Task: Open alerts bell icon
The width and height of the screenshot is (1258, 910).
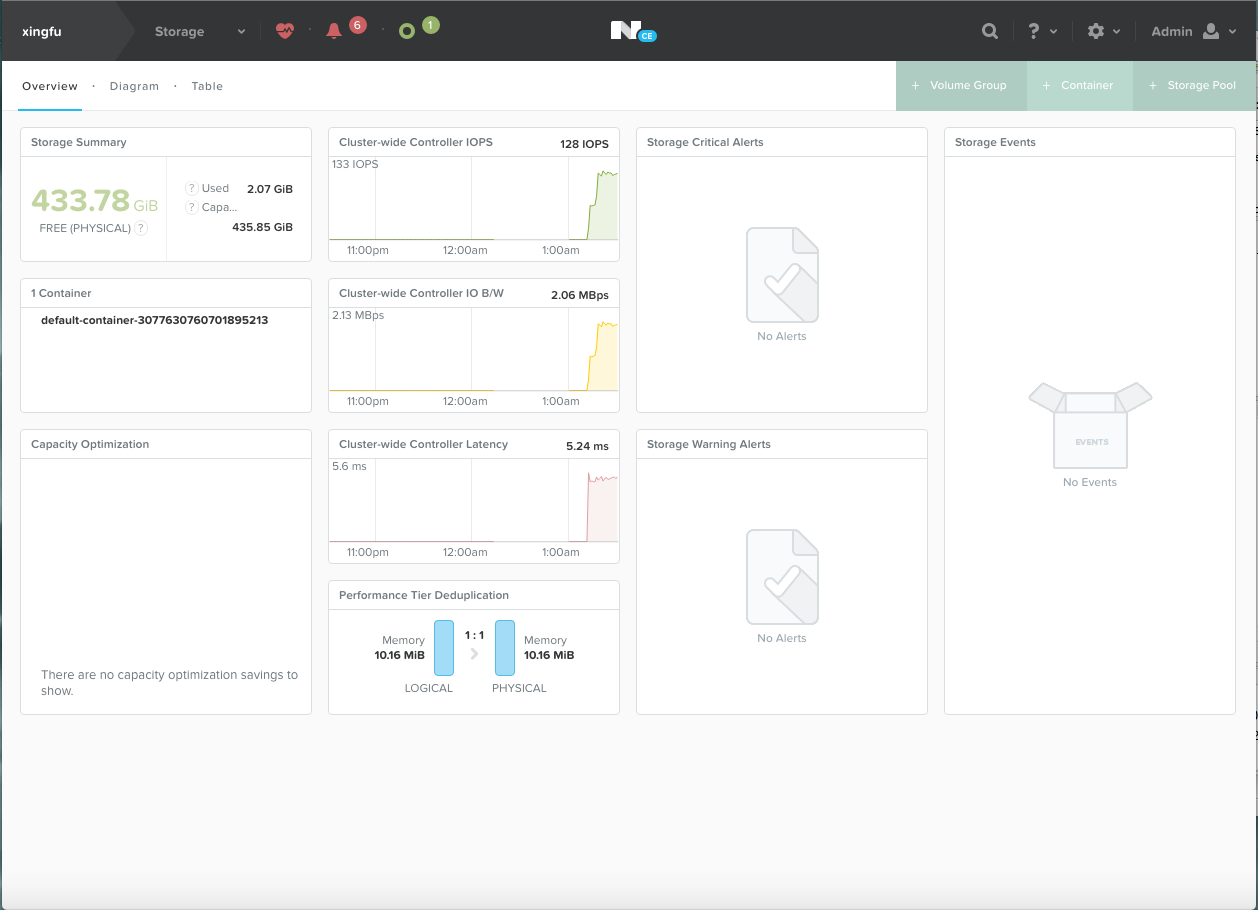Action: pos(334,31)
